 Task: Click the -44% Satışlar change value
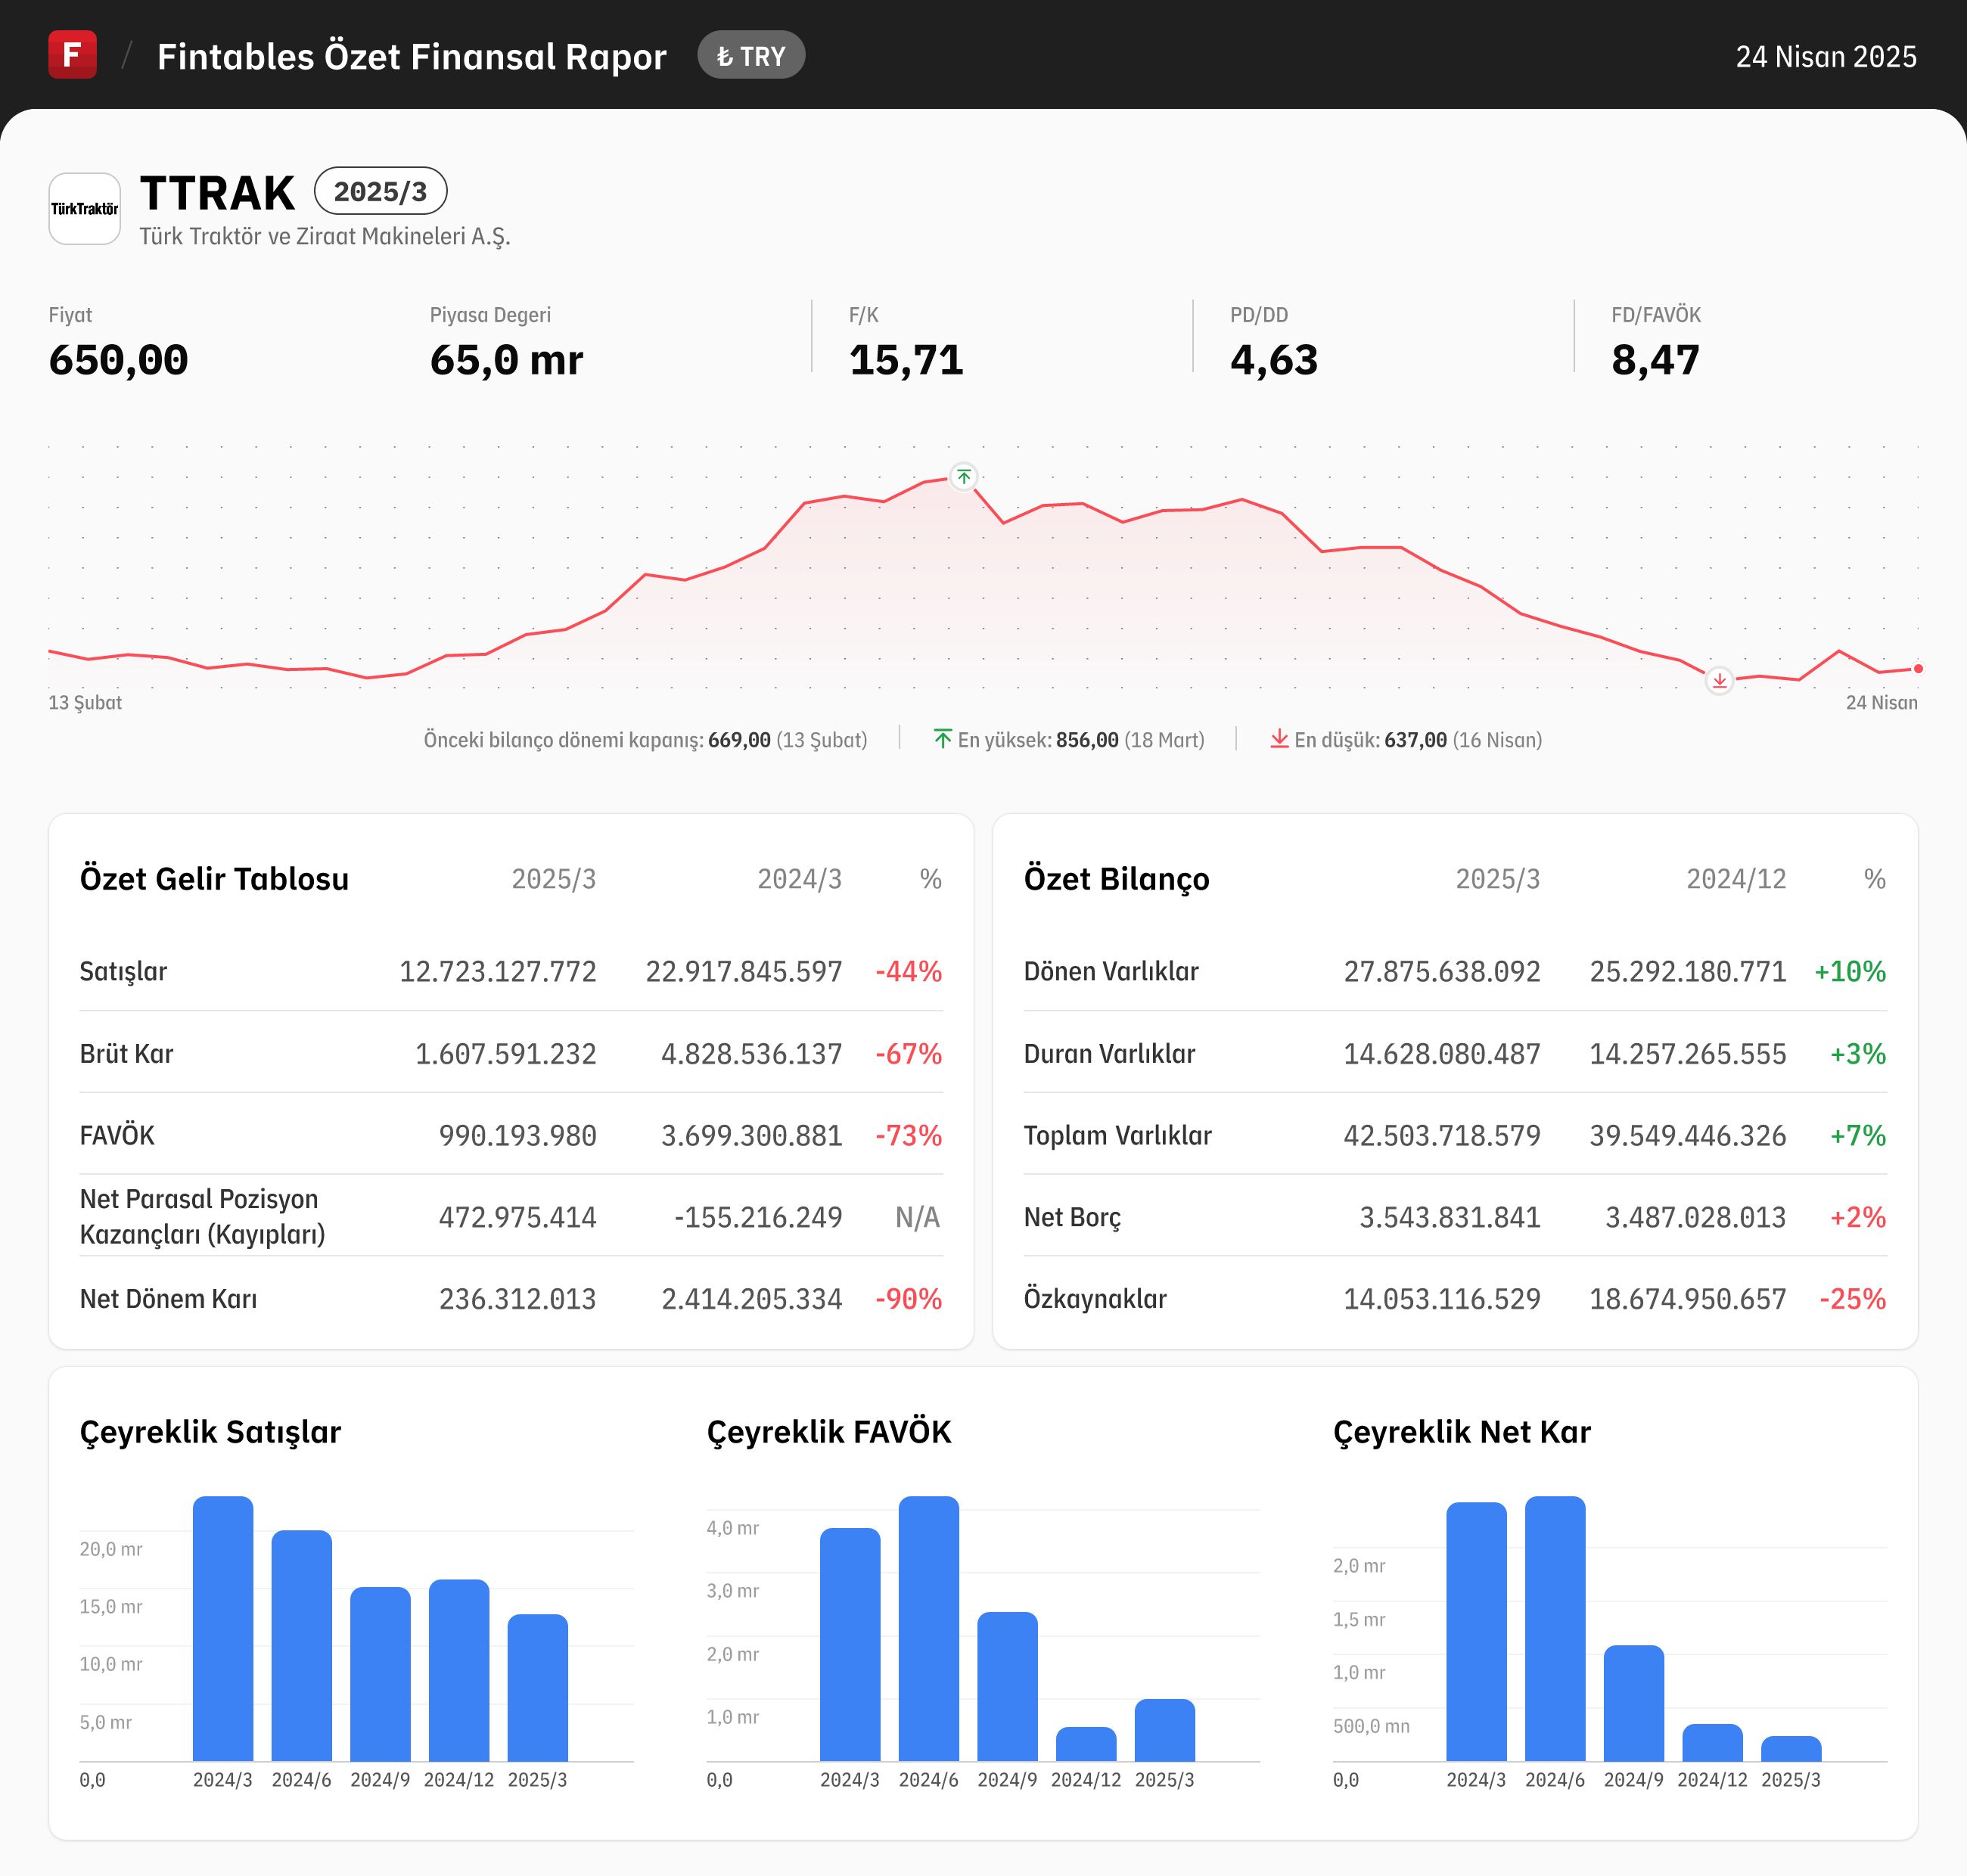[908, 971]
